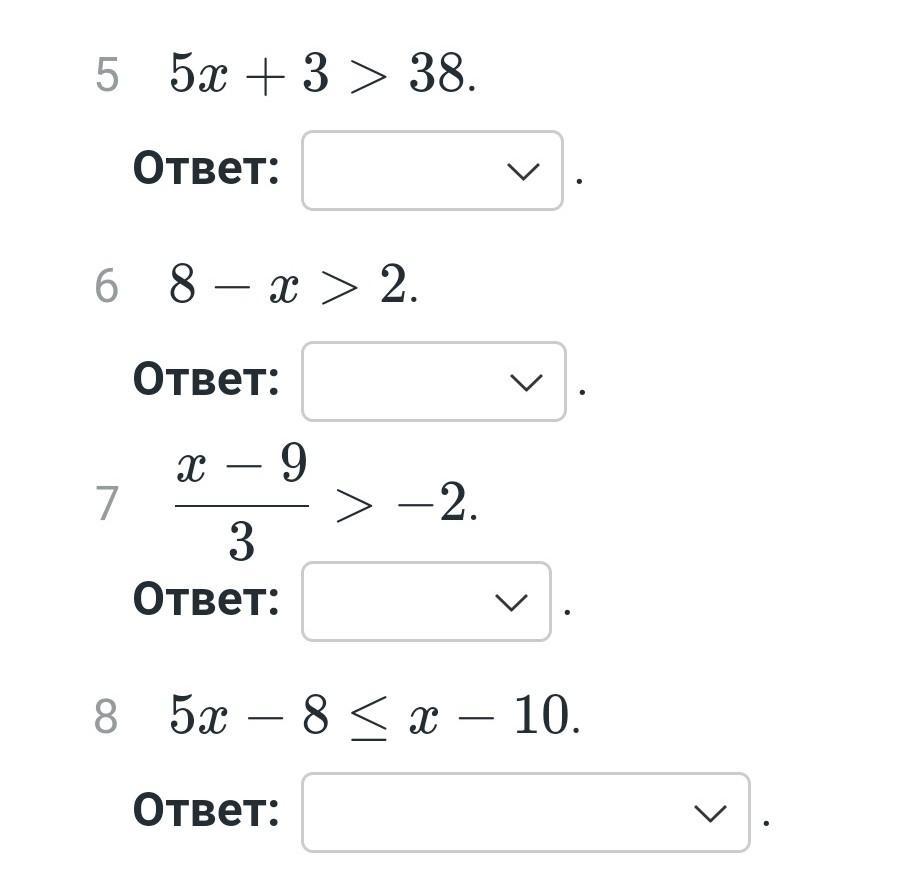This screenshot has height=893, width=897.
Task: Click the inequality 5x + 3 > 38
Action: point(321,75)
